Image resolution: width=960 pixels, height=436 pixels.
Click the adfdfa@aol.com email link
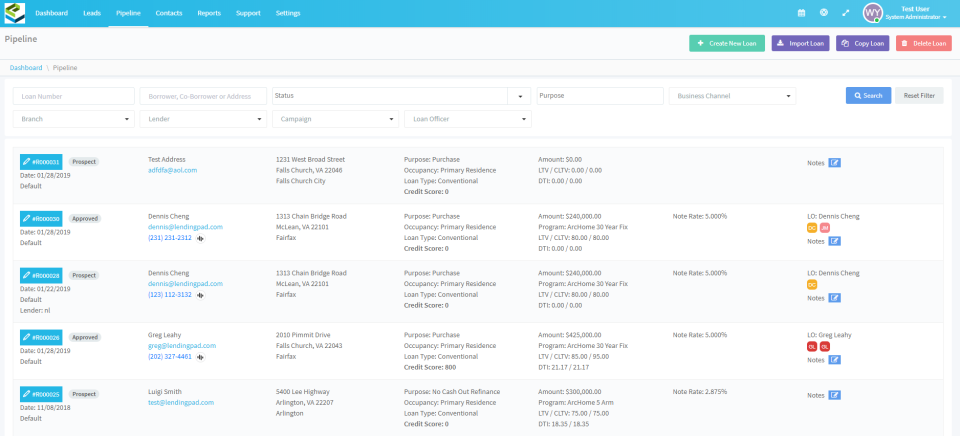click(x=173, y=170)
